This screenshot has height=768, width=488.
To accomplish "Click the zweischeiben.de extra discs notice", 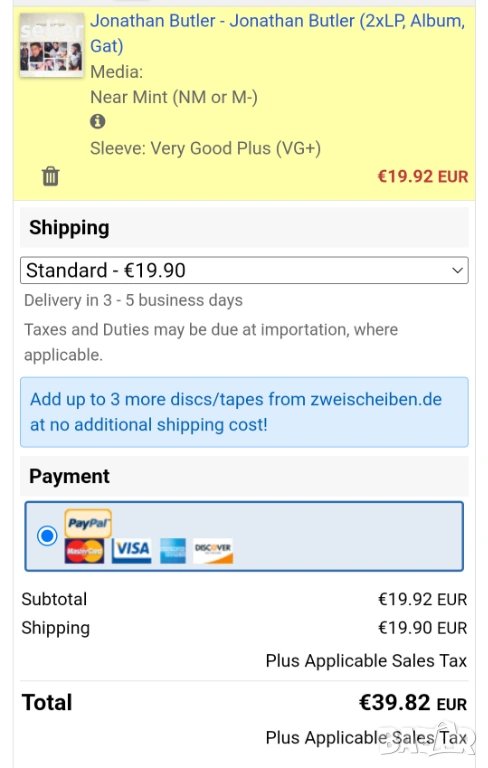I will (x=244, y=412).
